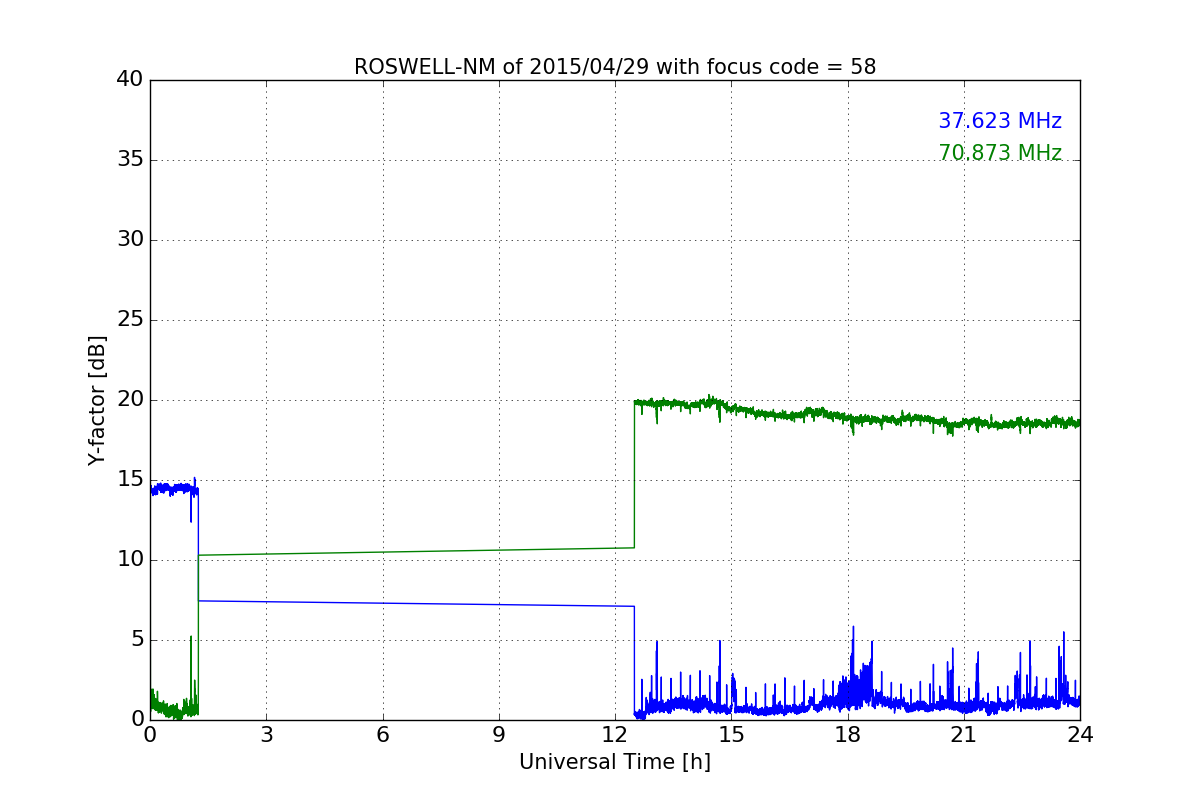Click x-axis tick label 21
This screenshot has height=800, width=1200.
(964, 734)
